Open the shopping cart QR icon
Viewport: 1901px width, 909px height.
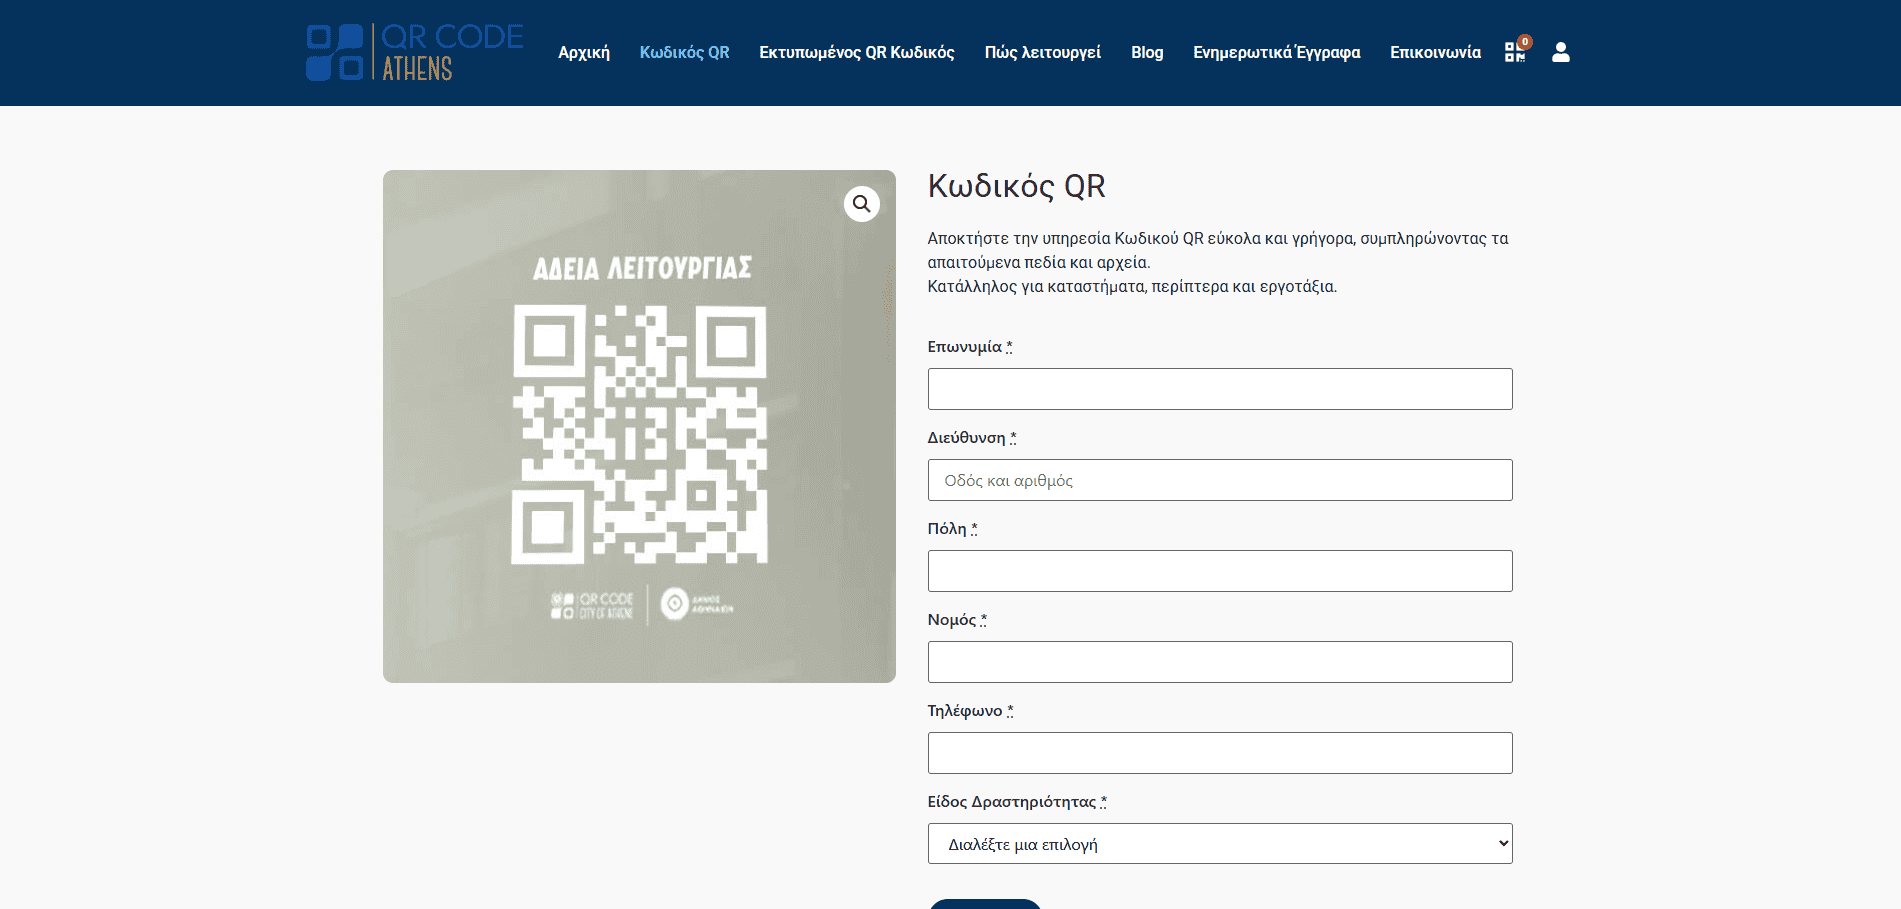1514,53
